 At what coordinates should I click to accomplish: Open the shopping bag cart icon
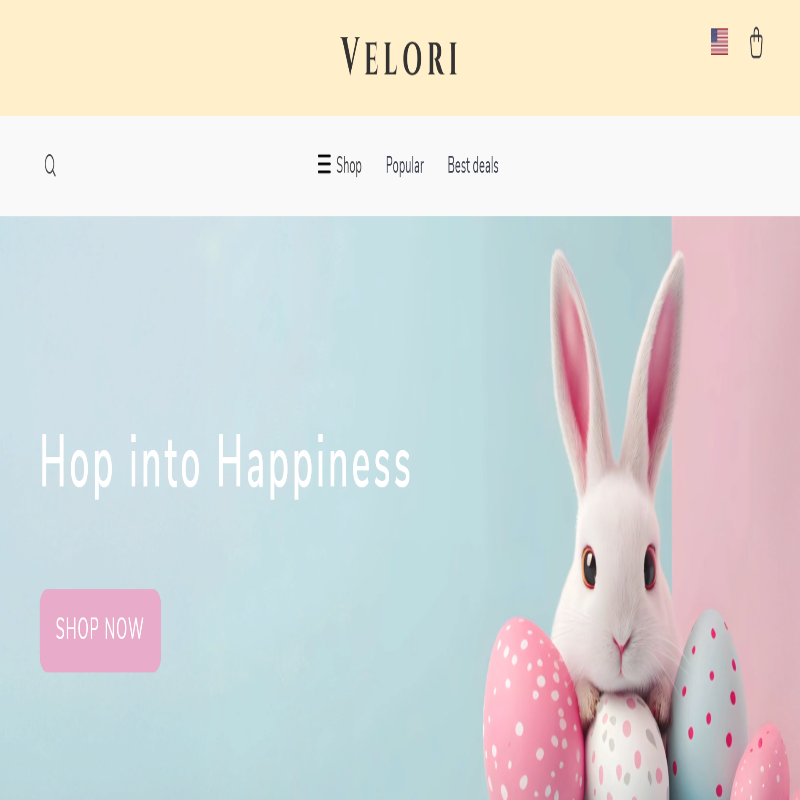click(756, 43)
